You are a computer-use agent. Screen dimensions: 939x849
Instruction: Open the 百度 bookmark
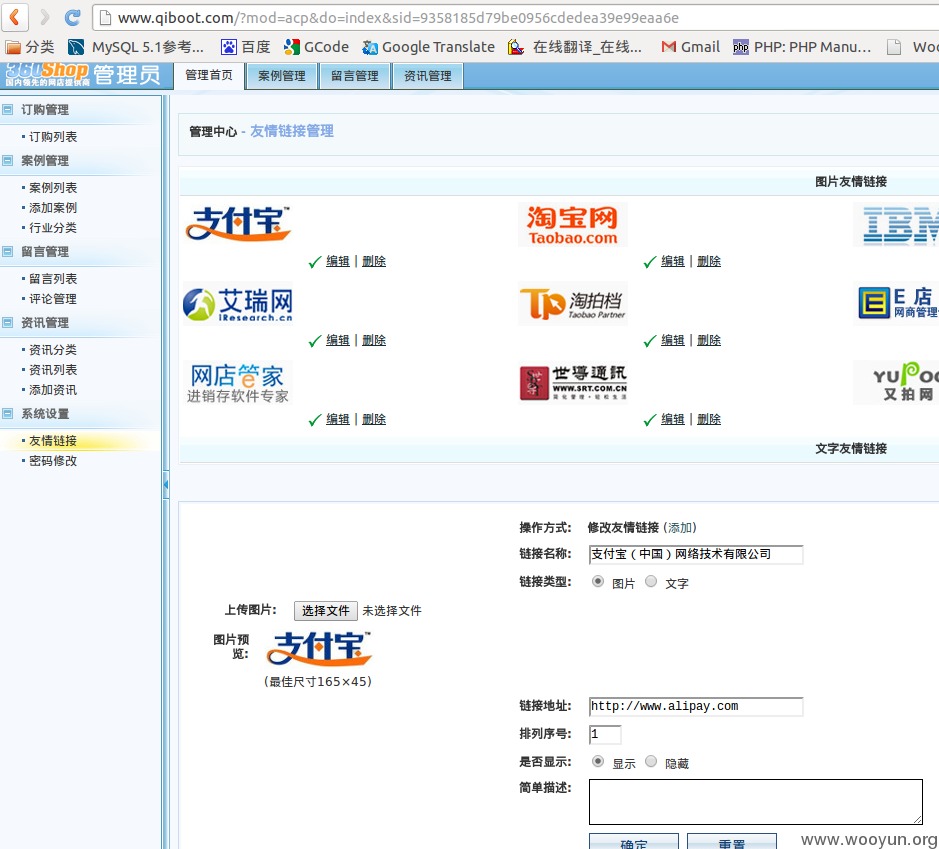[246, 47]
